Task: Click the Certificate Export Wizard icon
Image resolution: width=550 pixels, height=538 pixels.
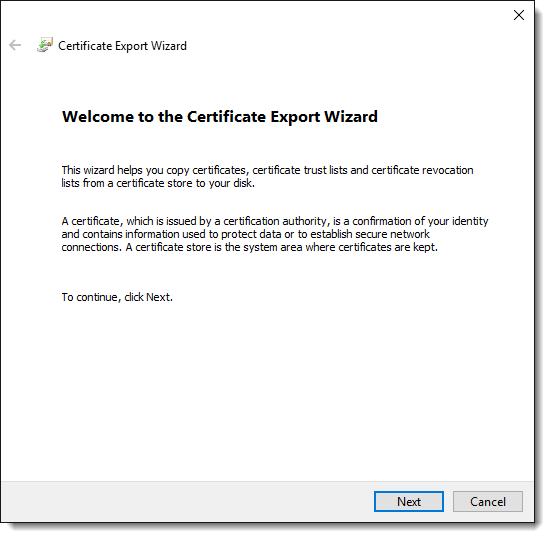Action: pyautogui.click(x=45, y=46)
